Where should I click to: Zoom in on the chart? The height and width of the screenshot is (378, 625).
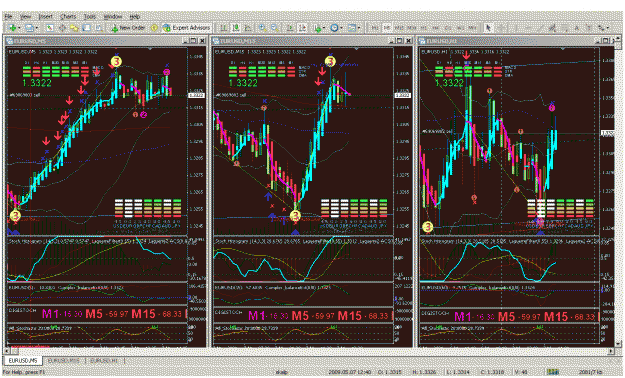pos(262,28)
